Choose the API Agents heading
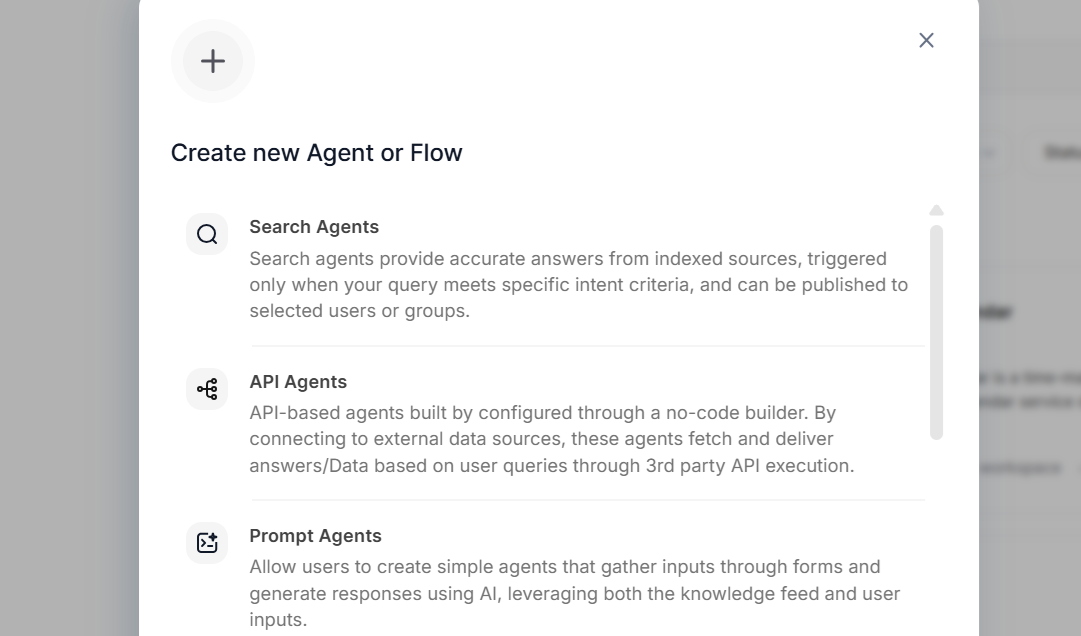The width and height of the screenshot is (1081, 636). pyautogui.click(x=298, y=382)
